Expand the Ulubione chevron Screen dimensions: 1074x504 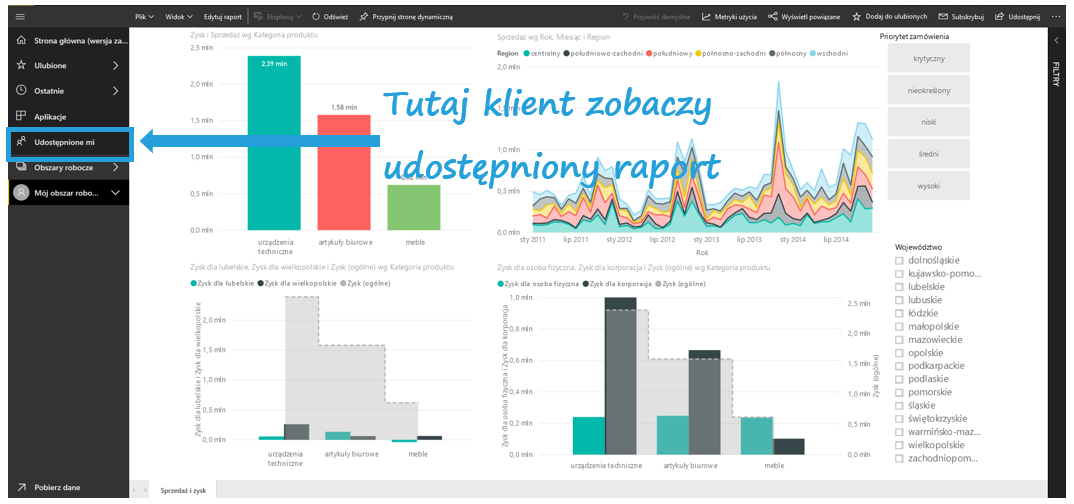click(x=115, y=66)
